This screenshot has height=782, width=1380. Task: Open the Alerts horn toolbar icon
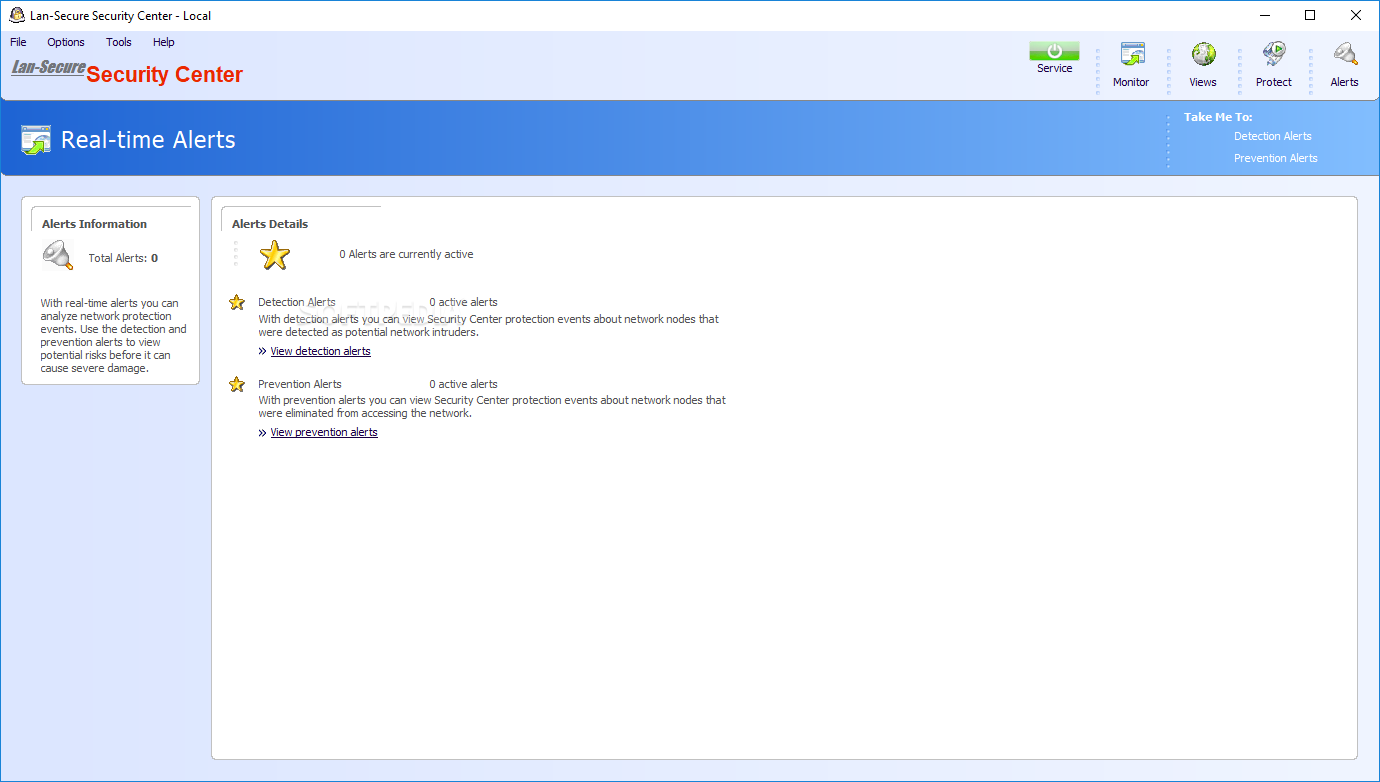[1345, 54]
